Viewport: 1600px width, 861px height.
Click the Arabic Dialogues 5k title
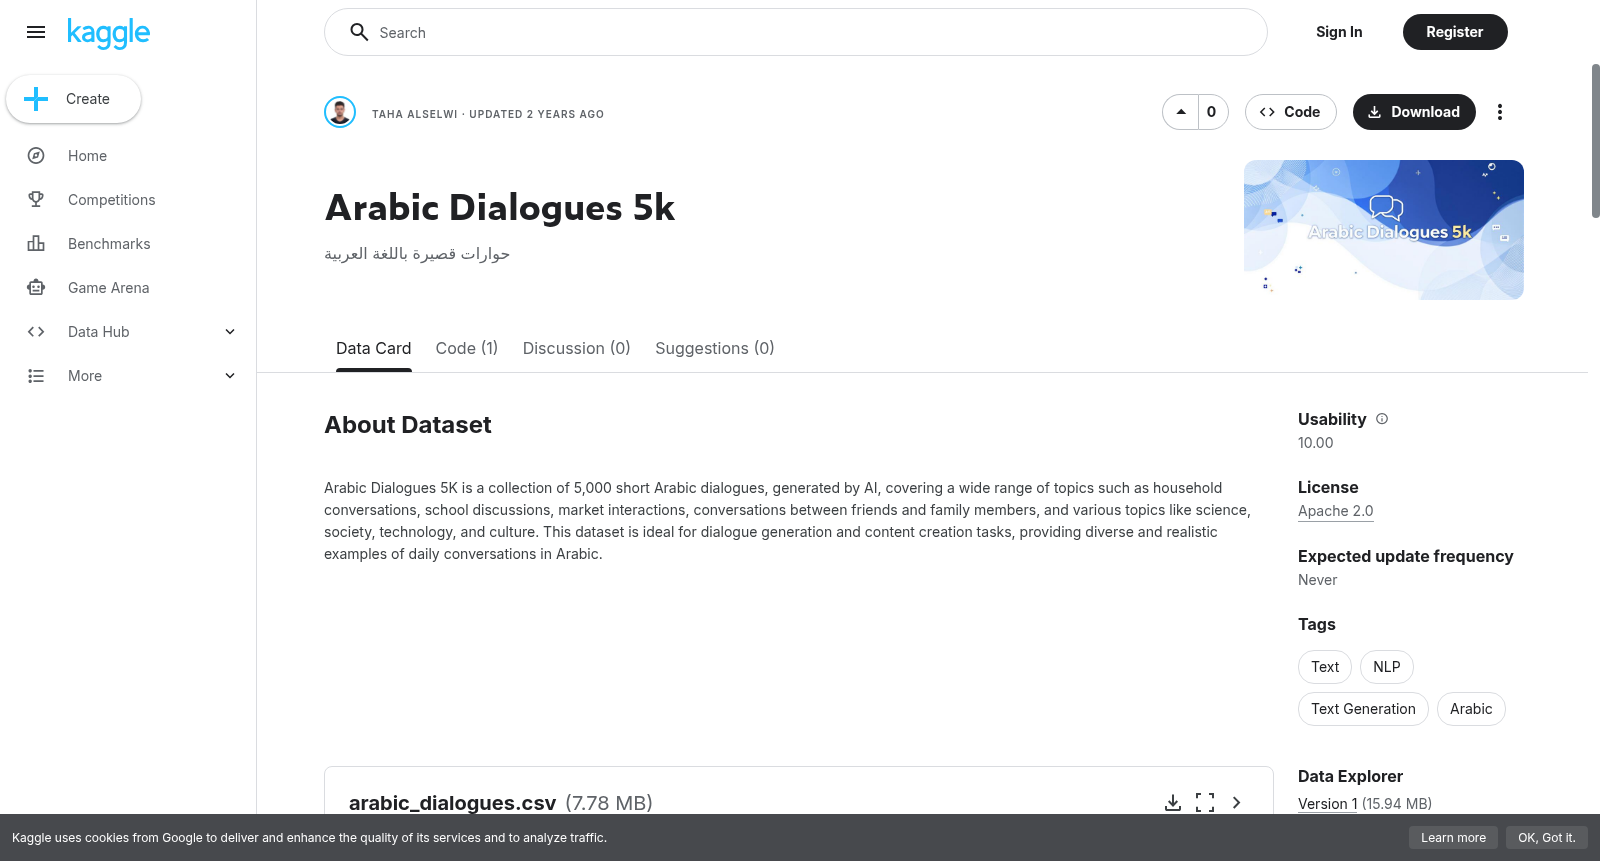(x=500, y=208)
